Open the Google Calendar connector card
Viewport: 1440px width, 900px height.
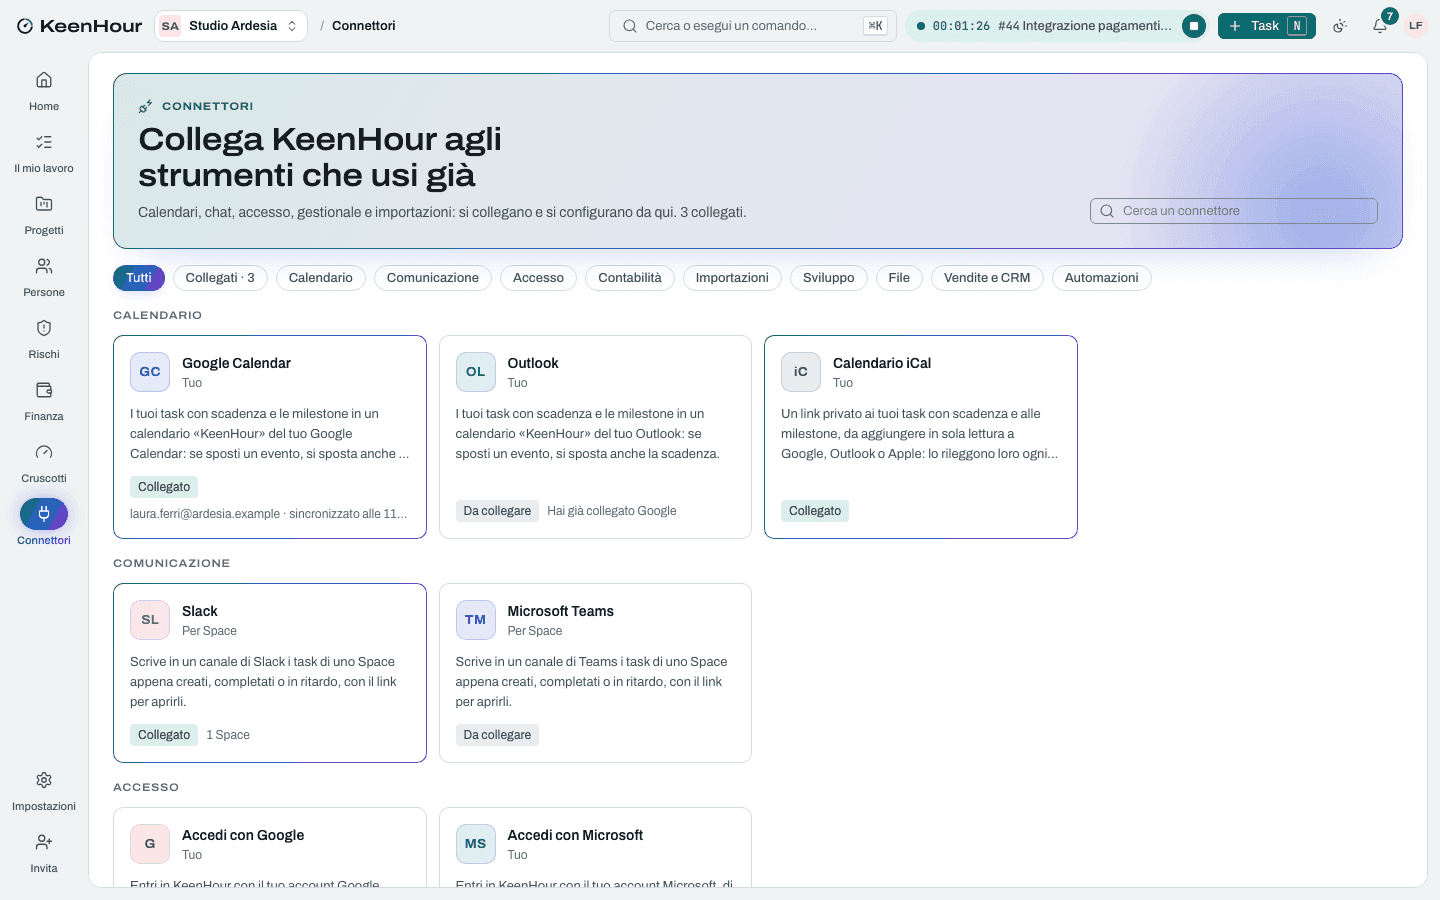tap(270, 437)
